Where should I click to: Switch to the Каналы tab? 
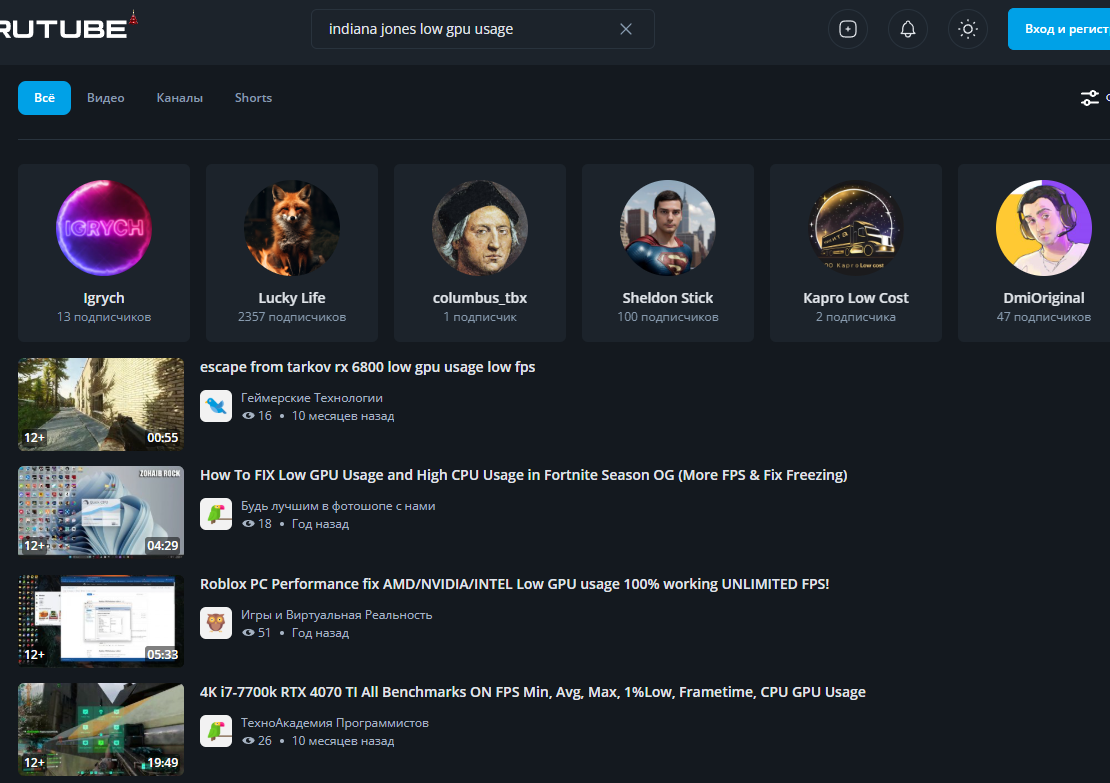point(179,98)
